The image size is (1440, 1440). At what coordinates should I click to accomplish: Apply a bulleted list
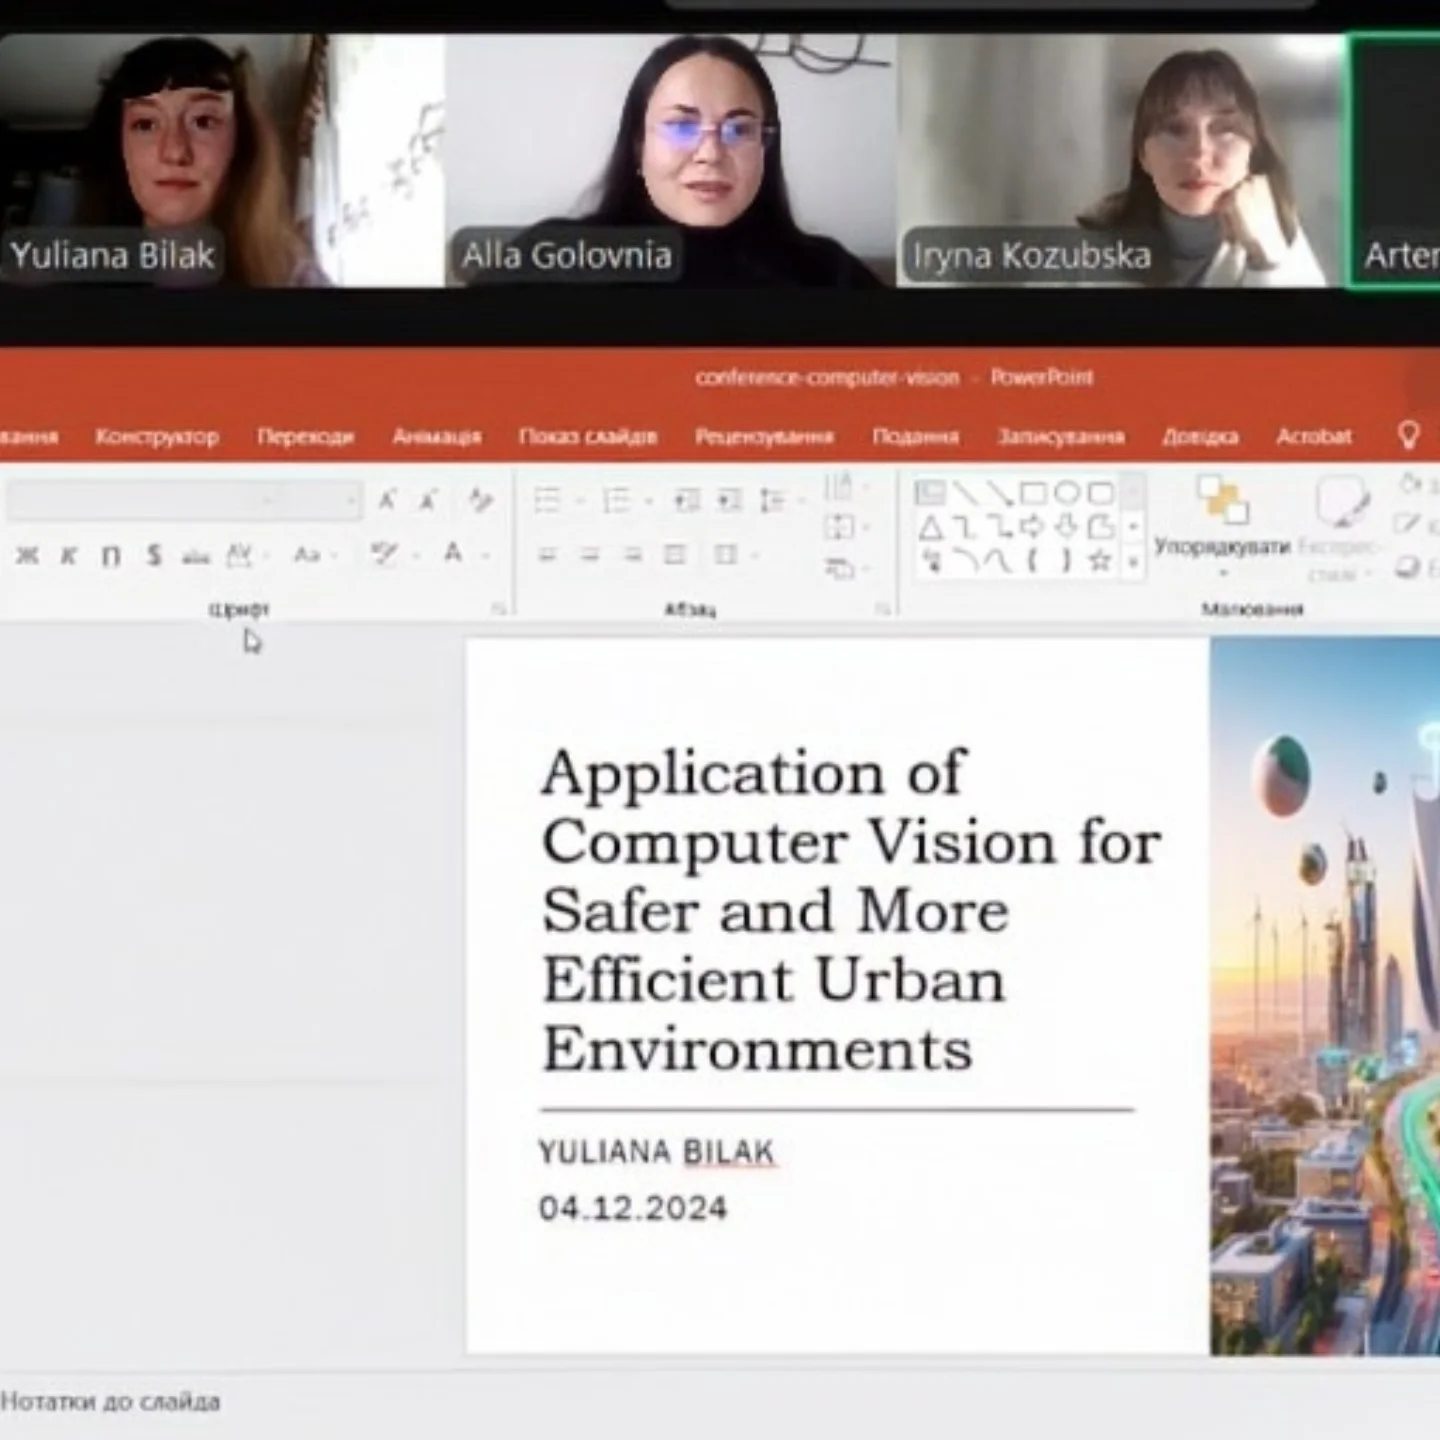pos(546,500)
